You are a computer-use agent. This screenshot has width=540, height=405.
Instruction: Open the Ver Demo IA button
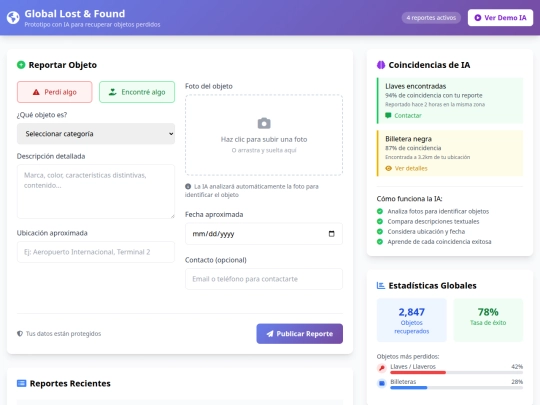500,18
